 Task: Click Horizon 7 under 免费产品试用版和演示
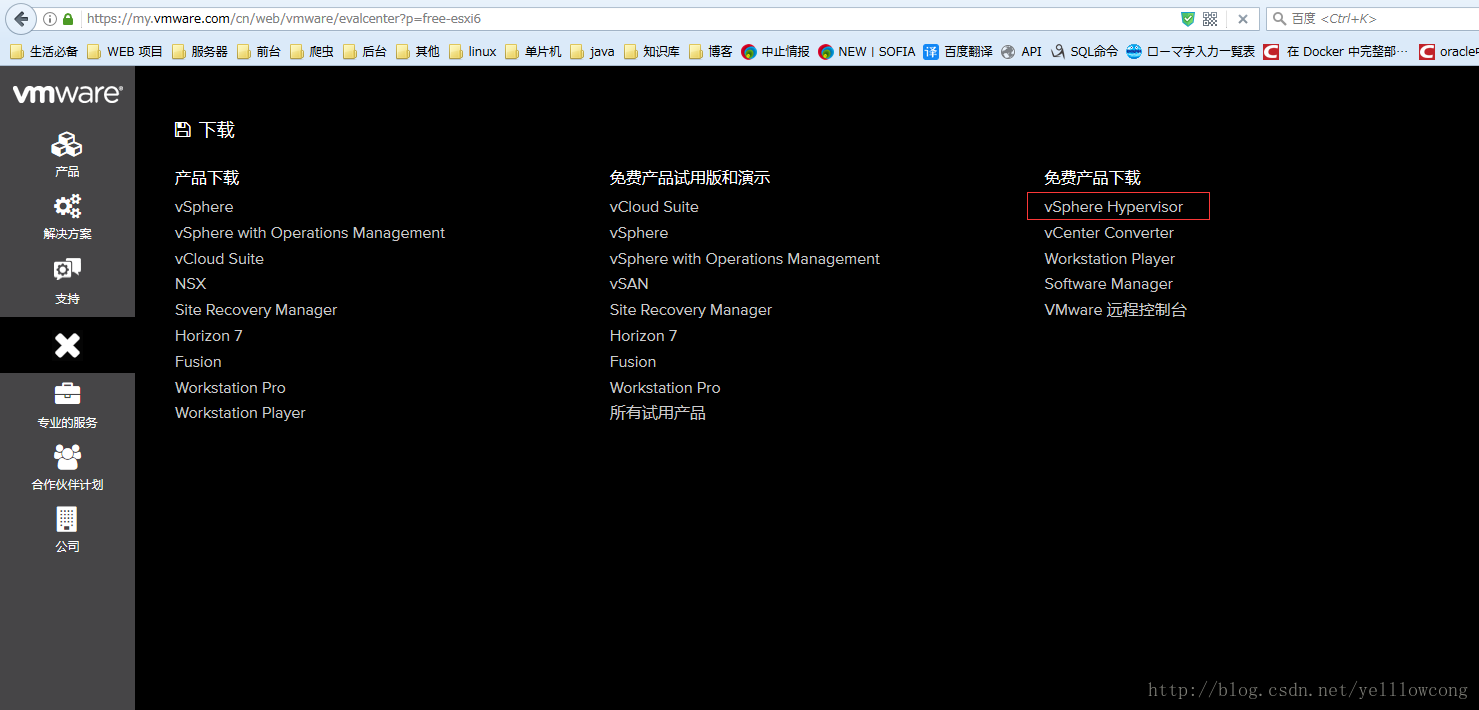coord(643,336)
